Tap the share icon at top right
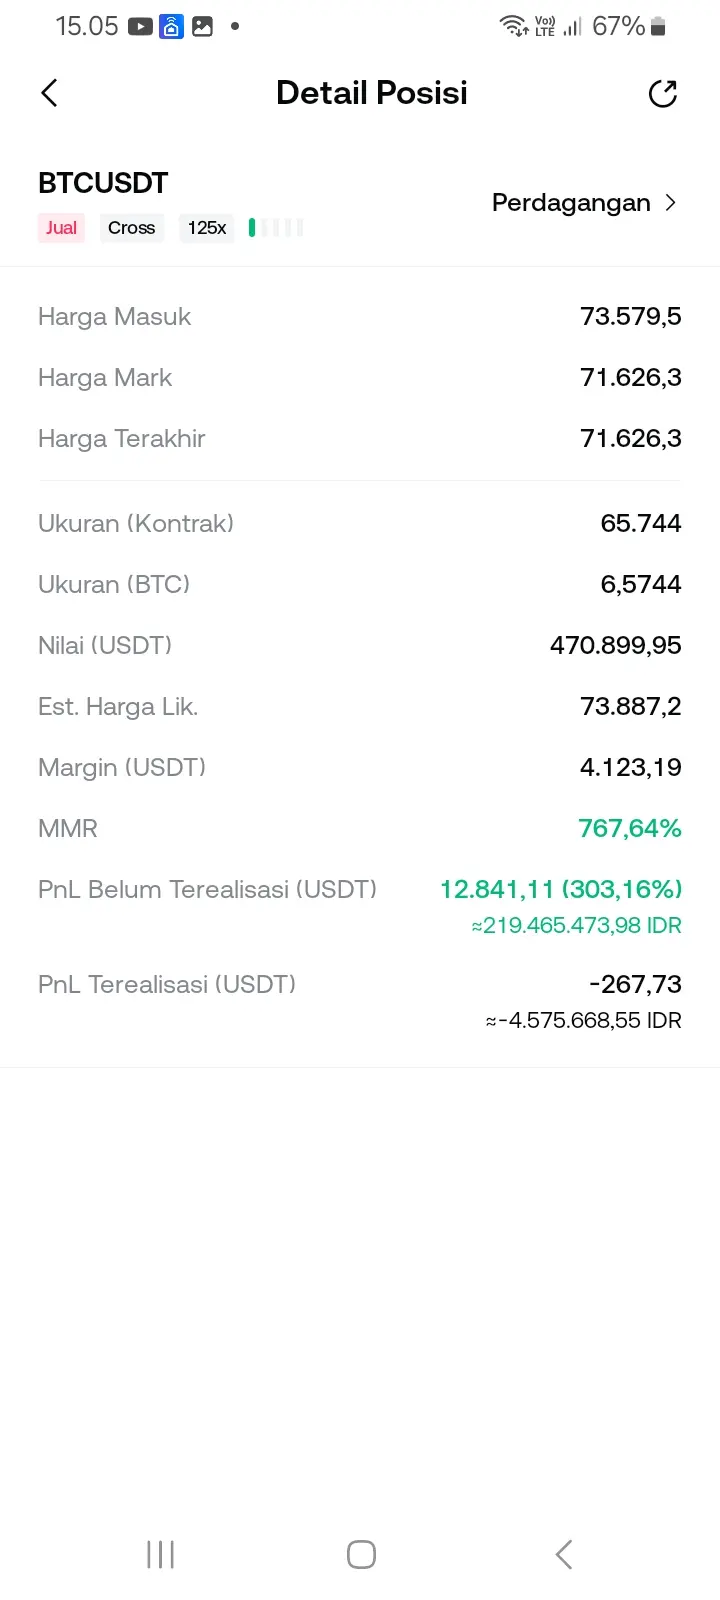 pyautogui.click(x=663, y=93)
